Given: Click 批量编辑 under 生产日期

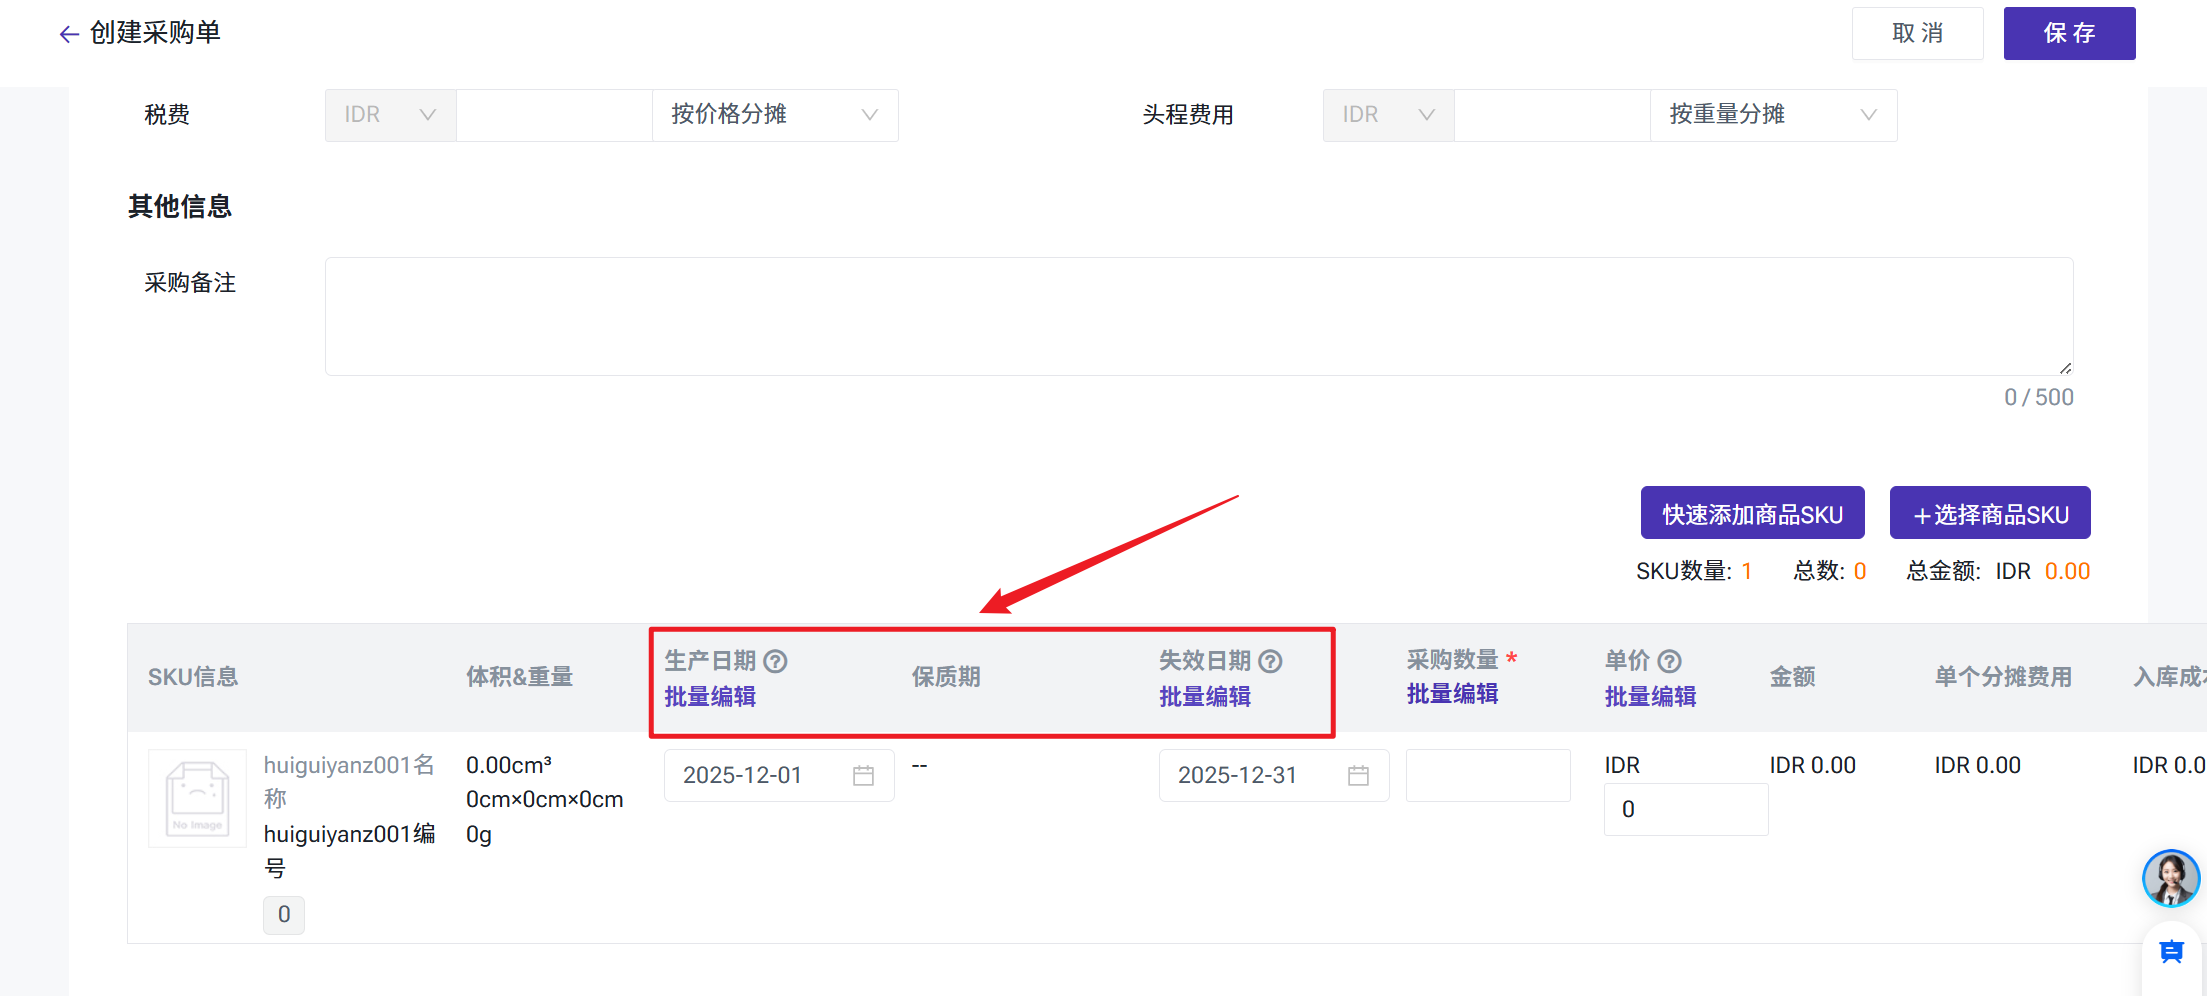Looking at the screenshot, I should point(710,697).
